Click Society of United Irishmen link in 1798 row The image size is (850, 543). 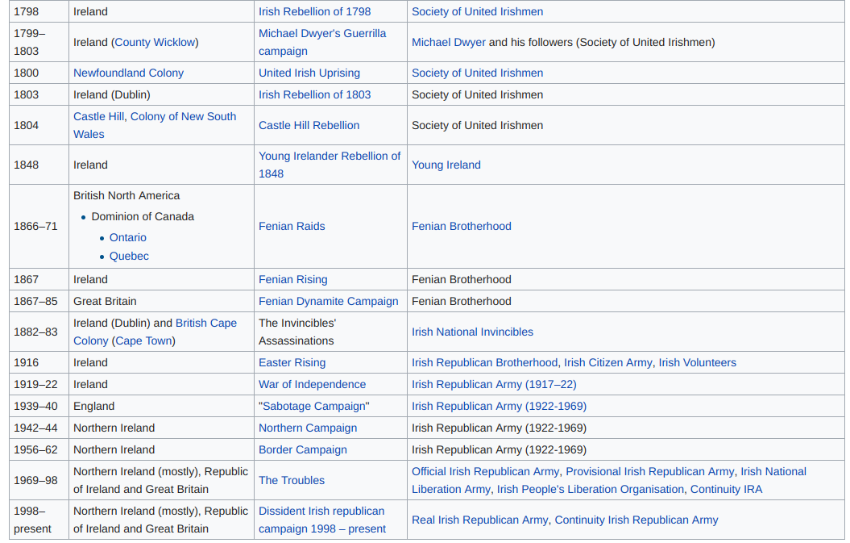click(477, 11)
